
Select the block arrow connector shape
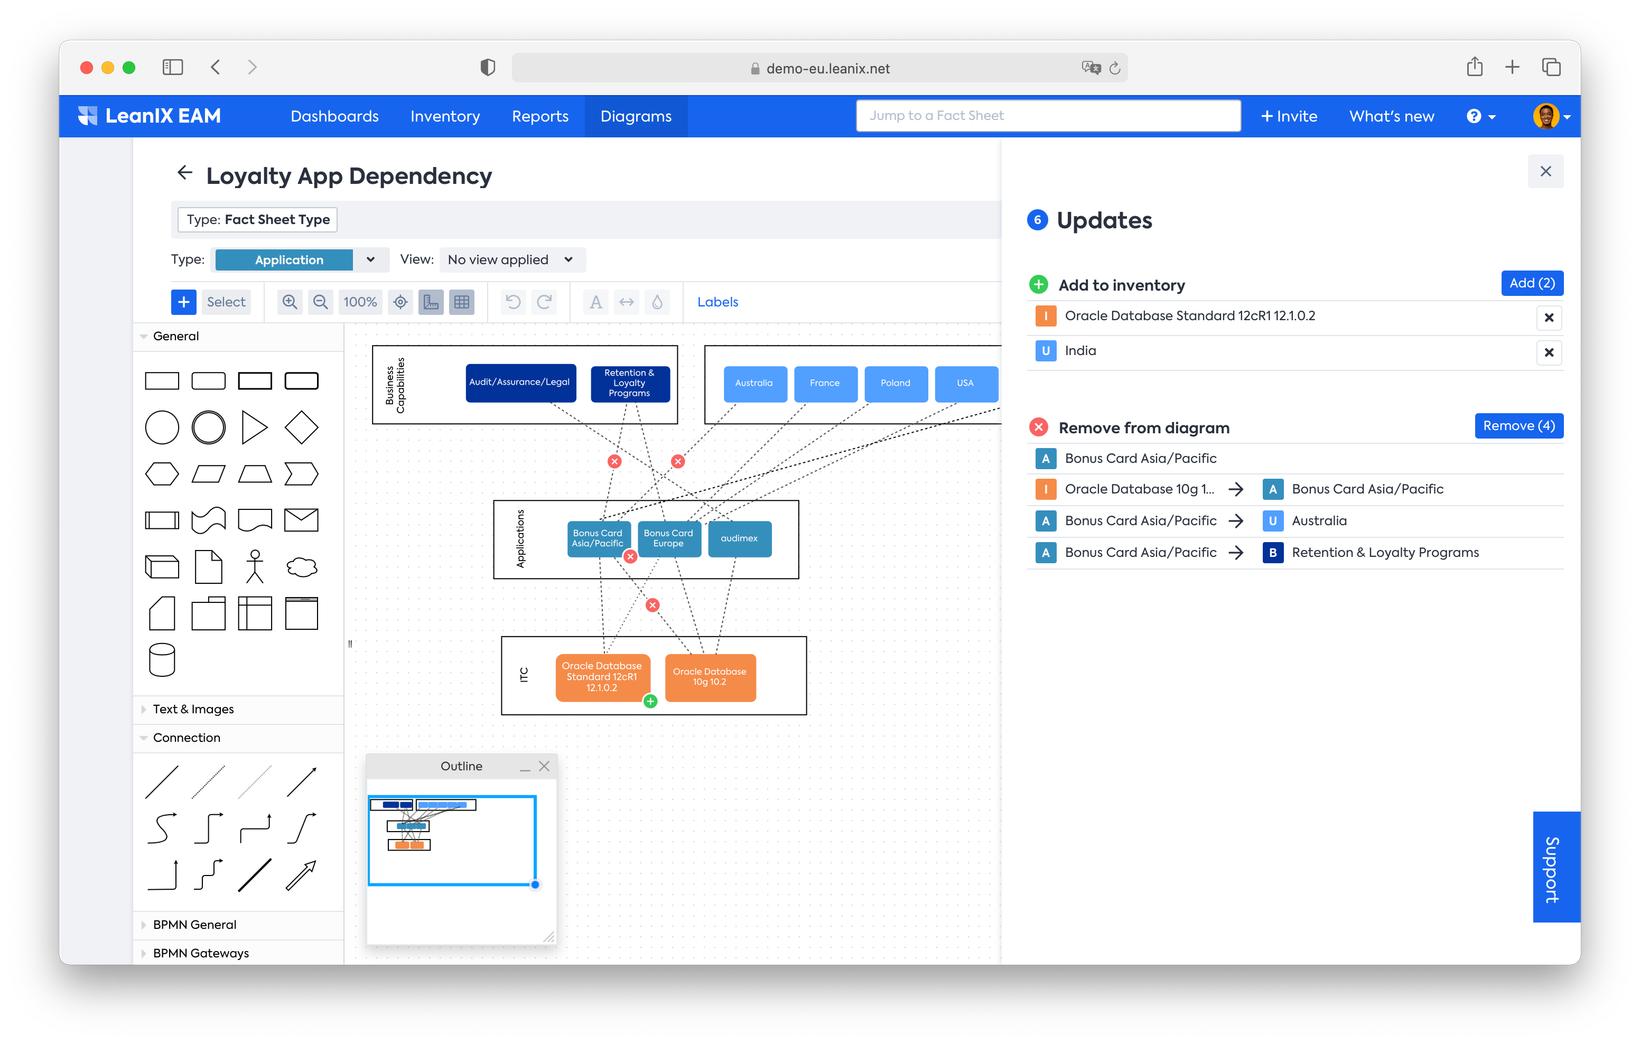[301, 875]
